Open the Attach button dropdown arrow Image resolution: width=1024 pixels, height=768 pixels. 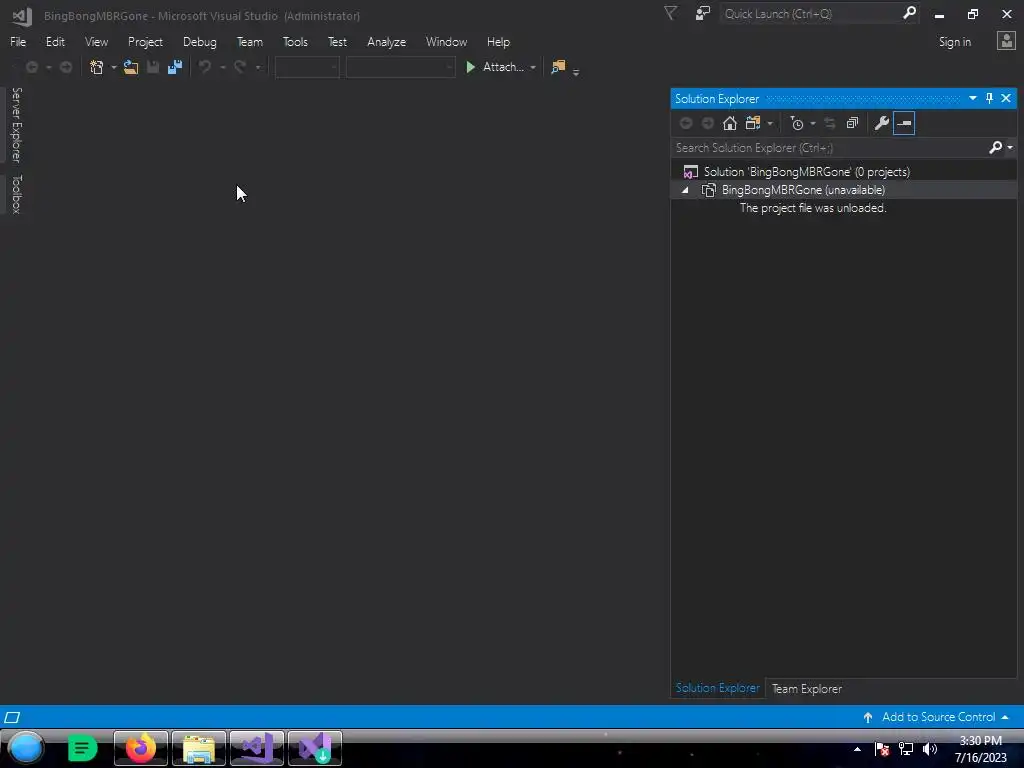click(x=533, y=67)
